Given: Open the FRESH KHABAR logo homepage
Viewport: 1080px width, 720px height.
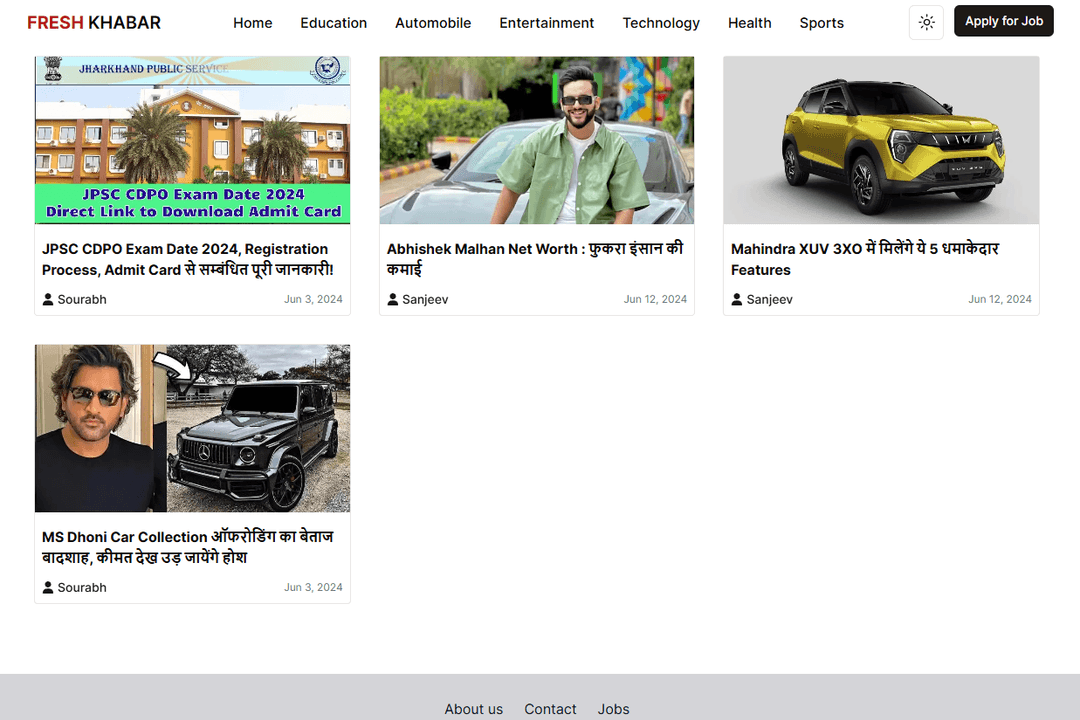Looking at the screenshot, I should pos(94,23).
